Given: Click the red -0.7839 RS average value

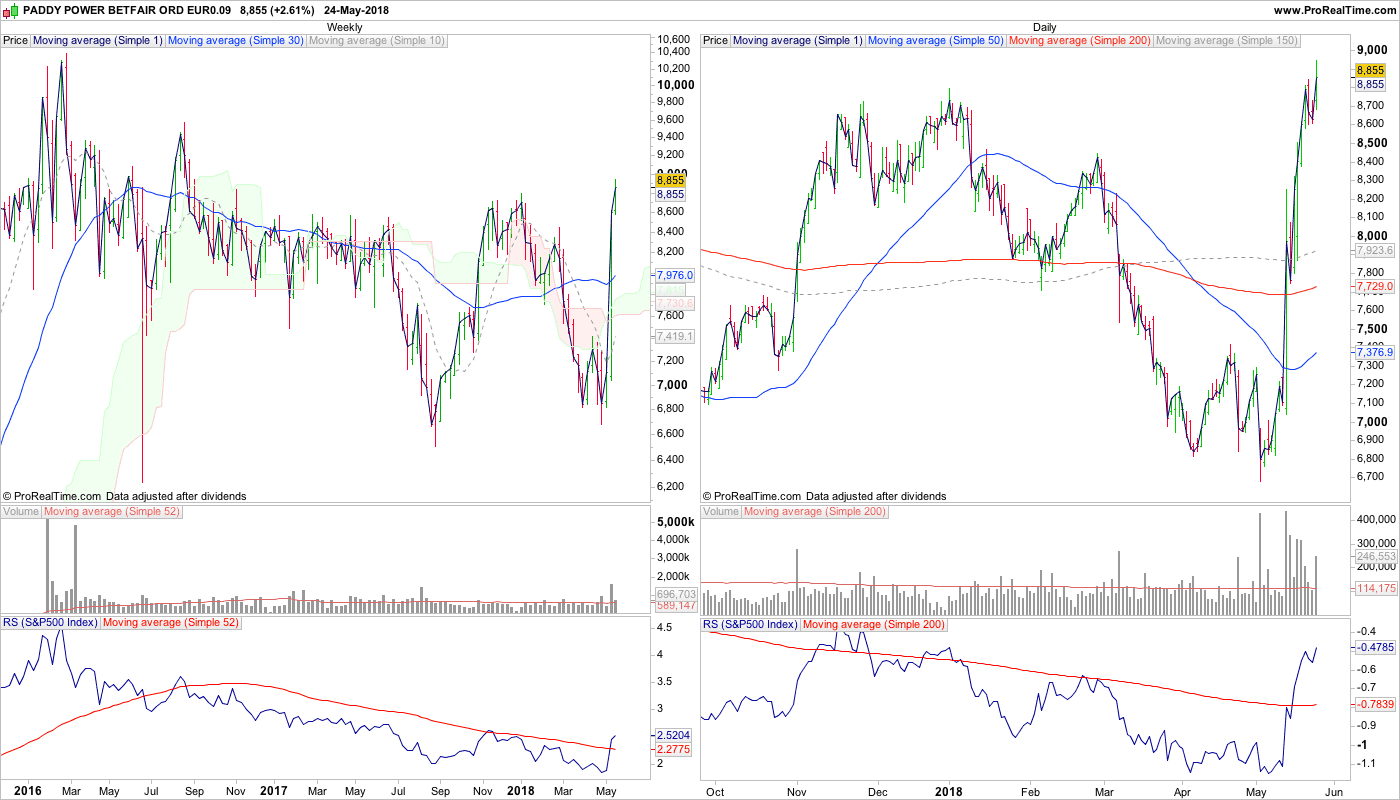Looking at the screenshot, I should tap(1375, 705).
